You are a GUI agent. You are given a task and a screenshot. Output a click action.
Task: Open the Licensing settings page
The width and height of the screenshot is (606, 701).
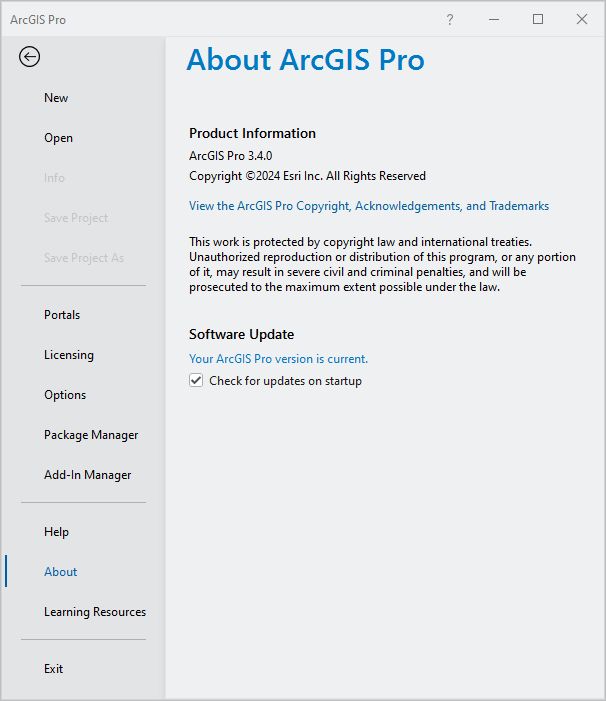pyautogui.click(x=69, y=355)
